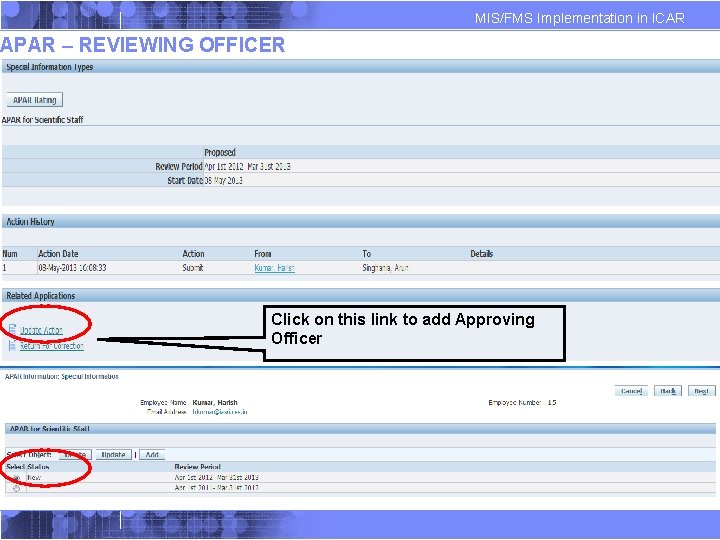Click the APAR Rating button
Screen dimensions: 720x540
click(x=34, y=100)
